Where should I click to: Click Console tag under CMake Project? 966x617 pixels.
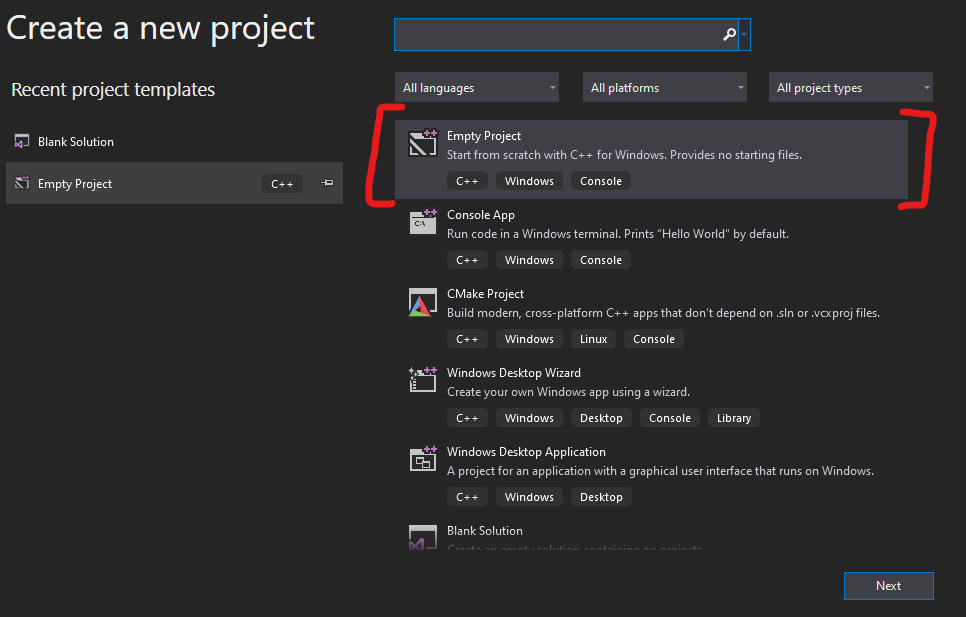point(654,339)
